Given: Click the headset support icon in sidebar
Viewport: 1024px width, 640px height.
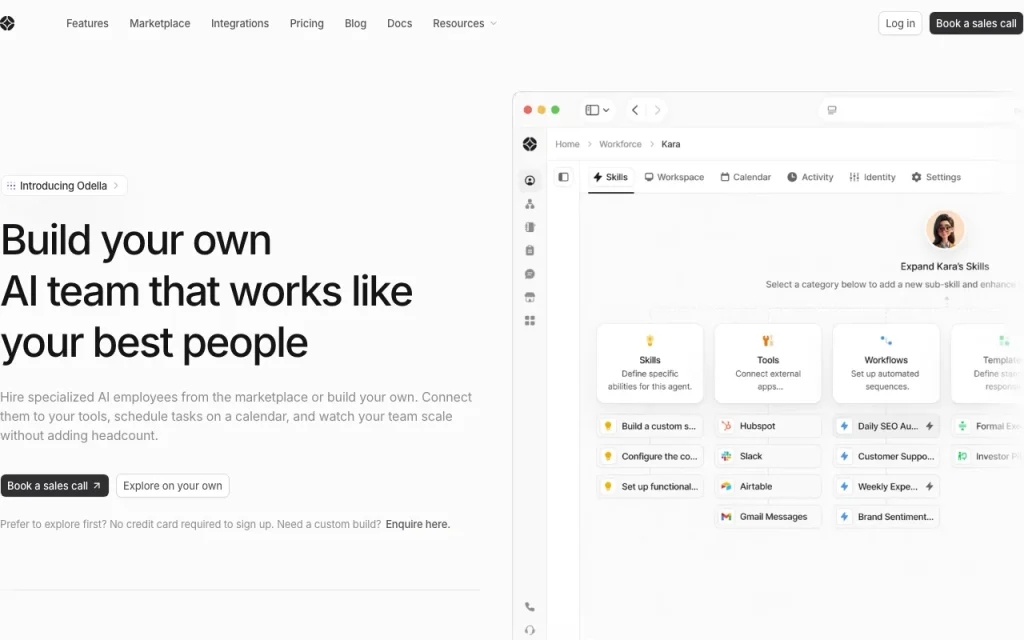Looking at the screenshot, I should [530, 630].
